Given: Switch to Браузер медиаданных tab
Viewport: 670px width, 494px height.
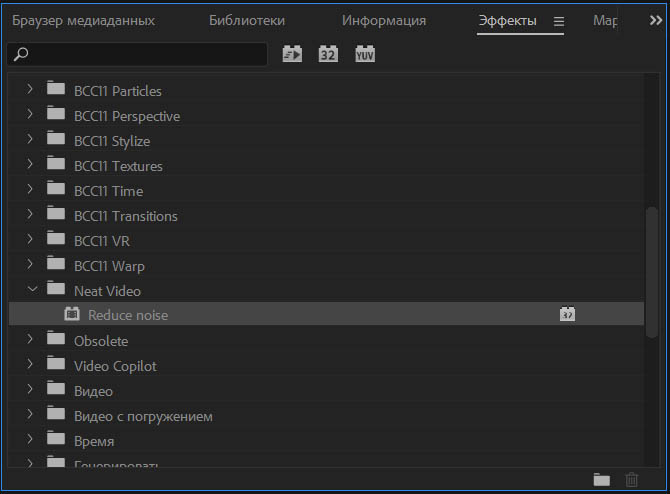Looking at the screenshot, I should 83,21.
